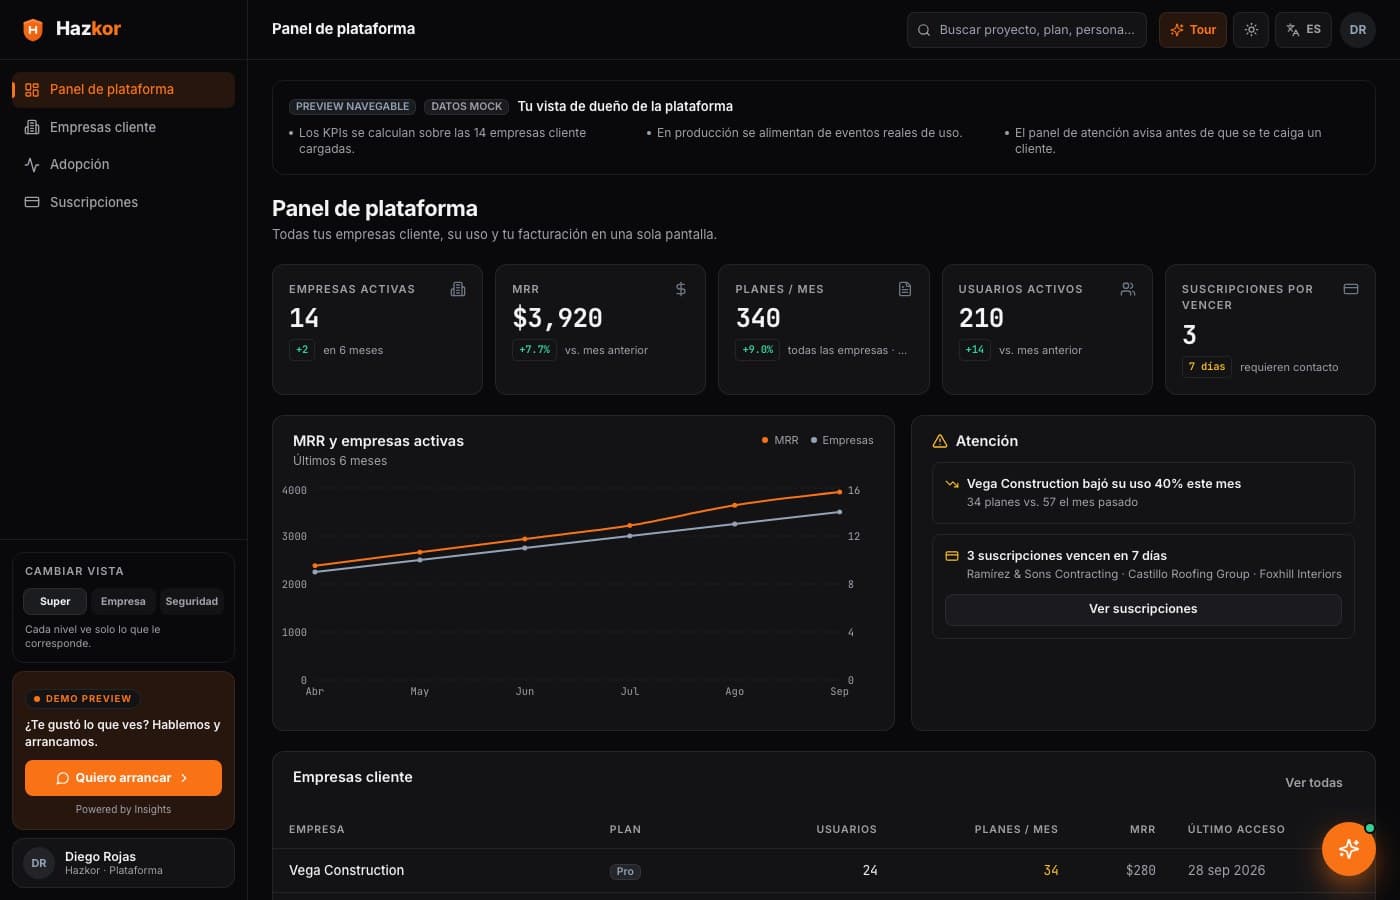Click card icon beside Suscripciones in sidebar

click(x=32, y=202)
